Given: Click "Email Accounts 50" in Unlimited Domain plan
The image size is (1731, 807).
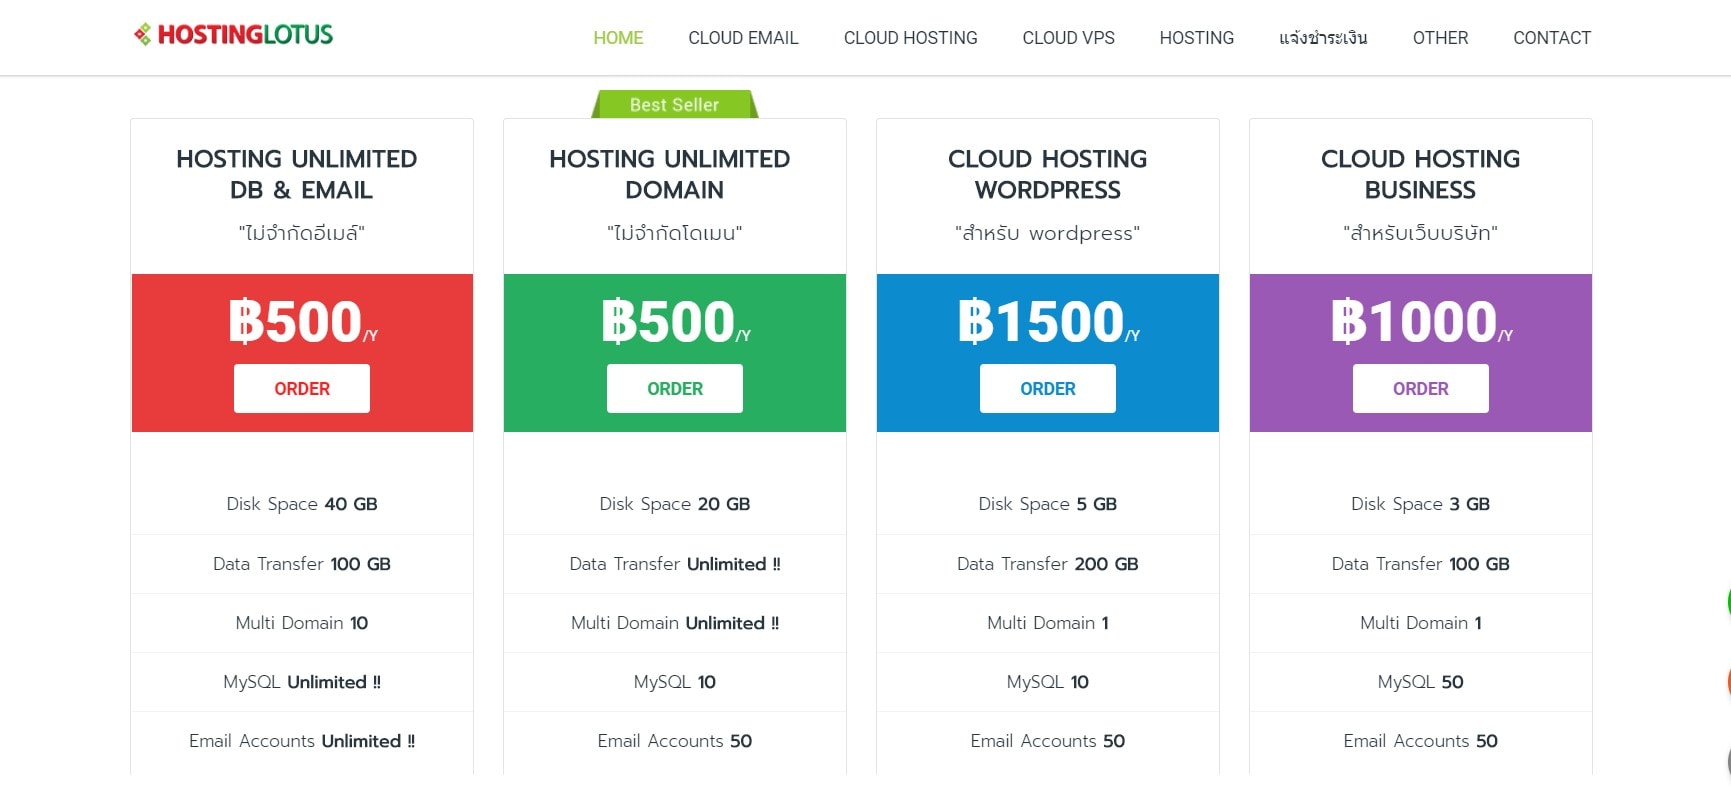Looking at the screenshot, I should coord(675,741).
